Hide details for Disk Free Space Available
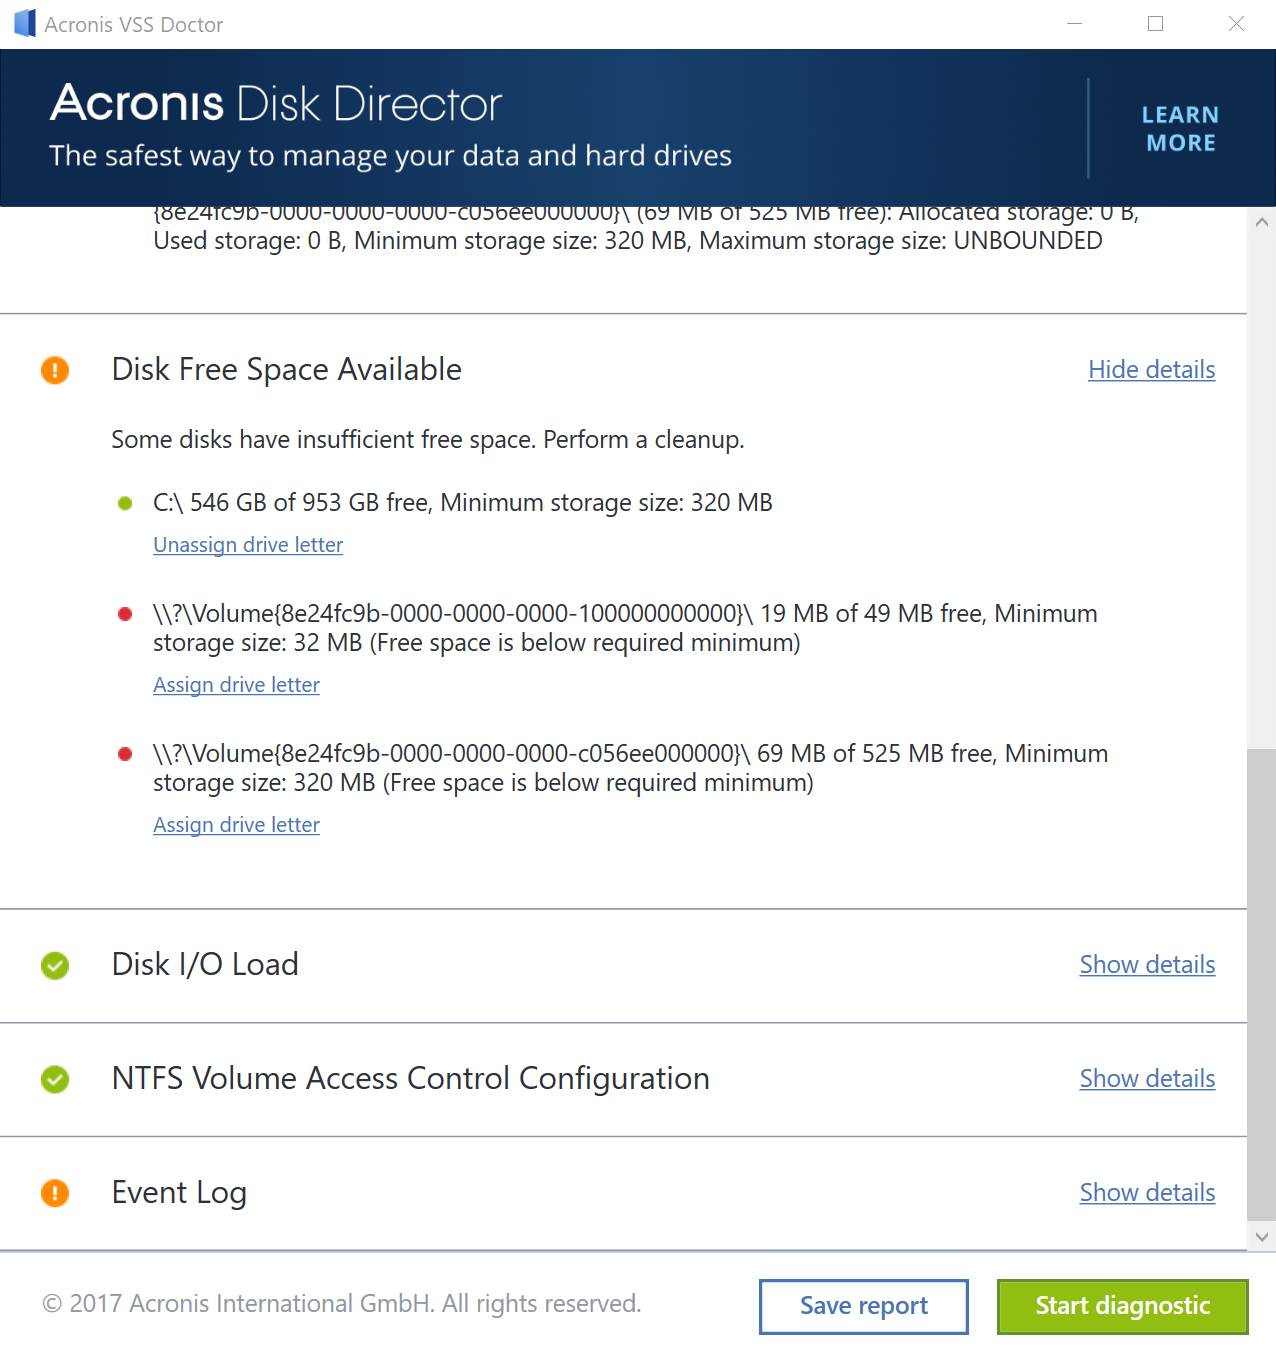This screenshot has width=1276, height=1361. (1151, 370)
